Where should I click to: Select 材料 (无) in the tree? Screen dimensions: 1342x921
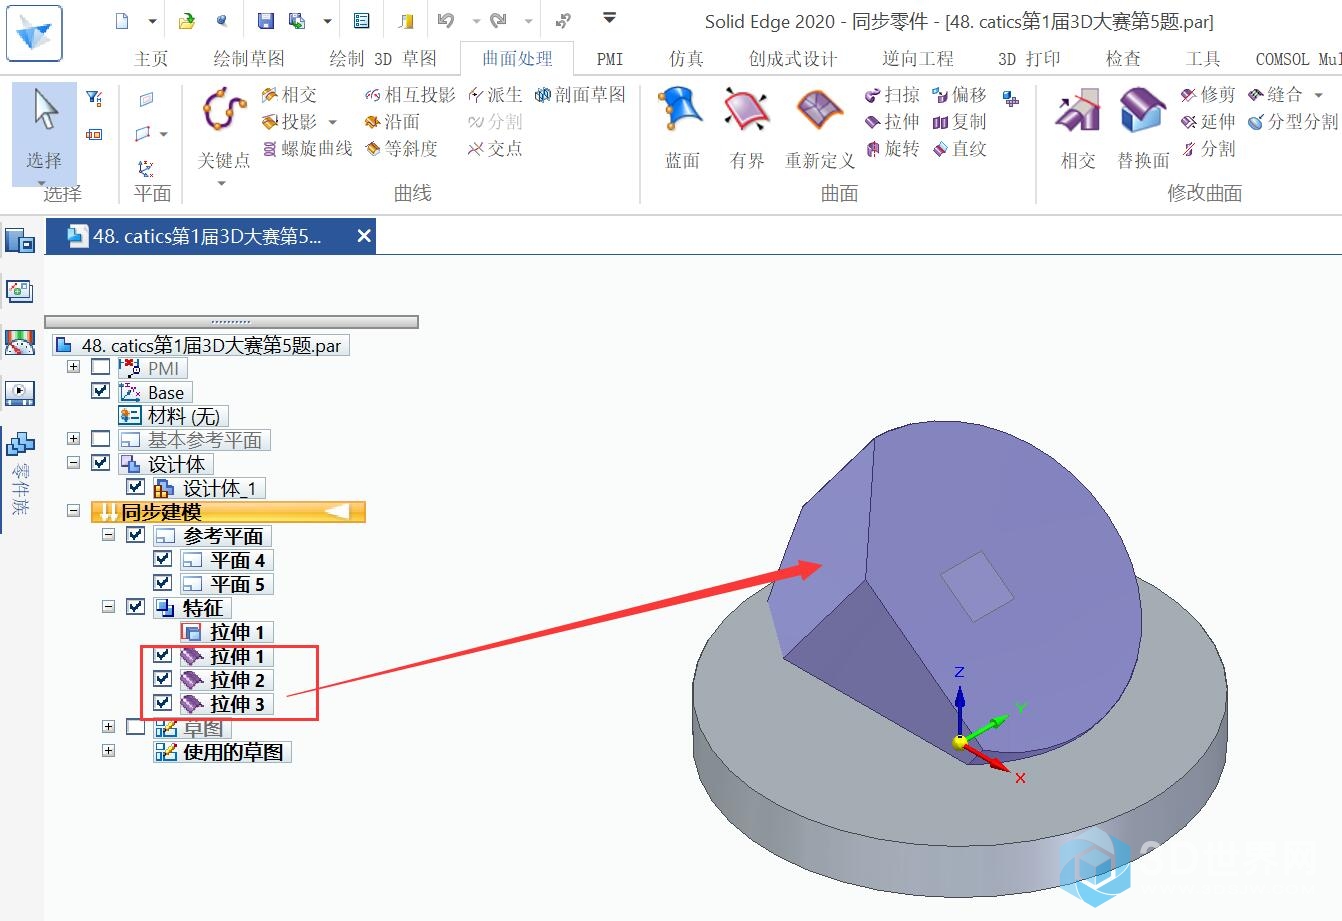click(x=173, y=416)
